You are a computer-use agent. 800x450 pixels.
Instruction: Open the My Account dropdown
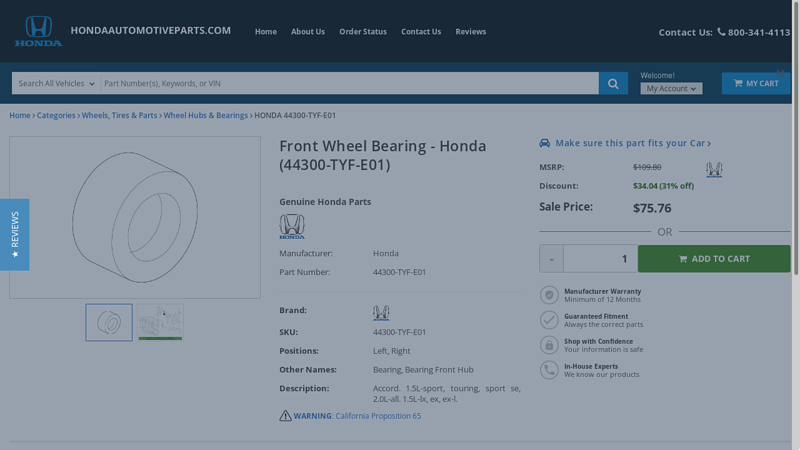coord(671,89)
